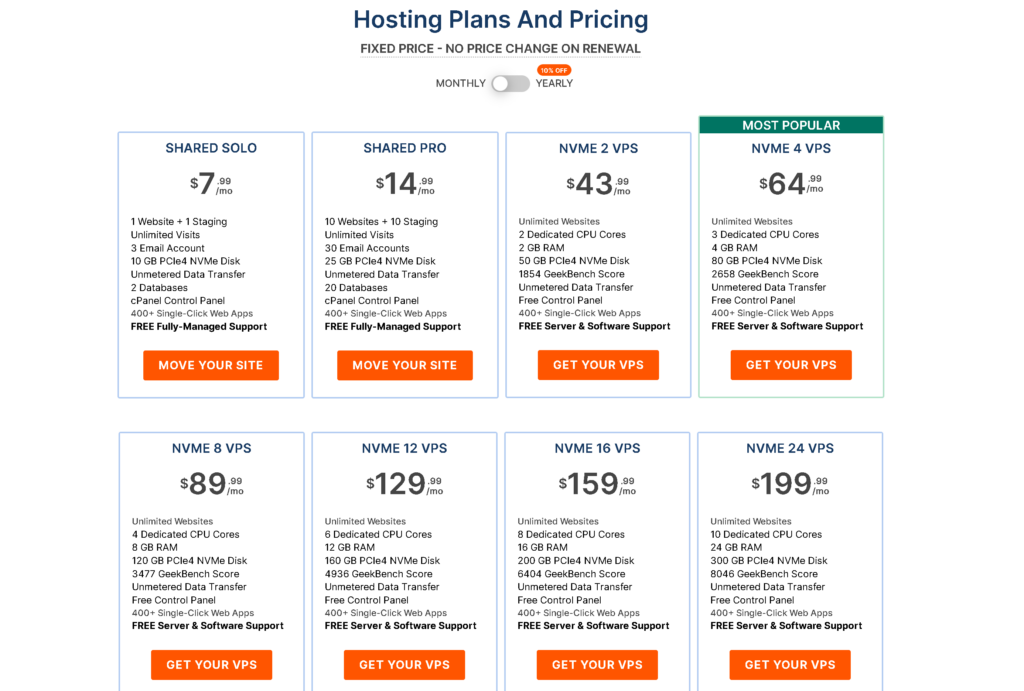Click GET YOUR VPS for NVMe 8
This screenshot has height=691, width=1024.
[x=212, y=664]
